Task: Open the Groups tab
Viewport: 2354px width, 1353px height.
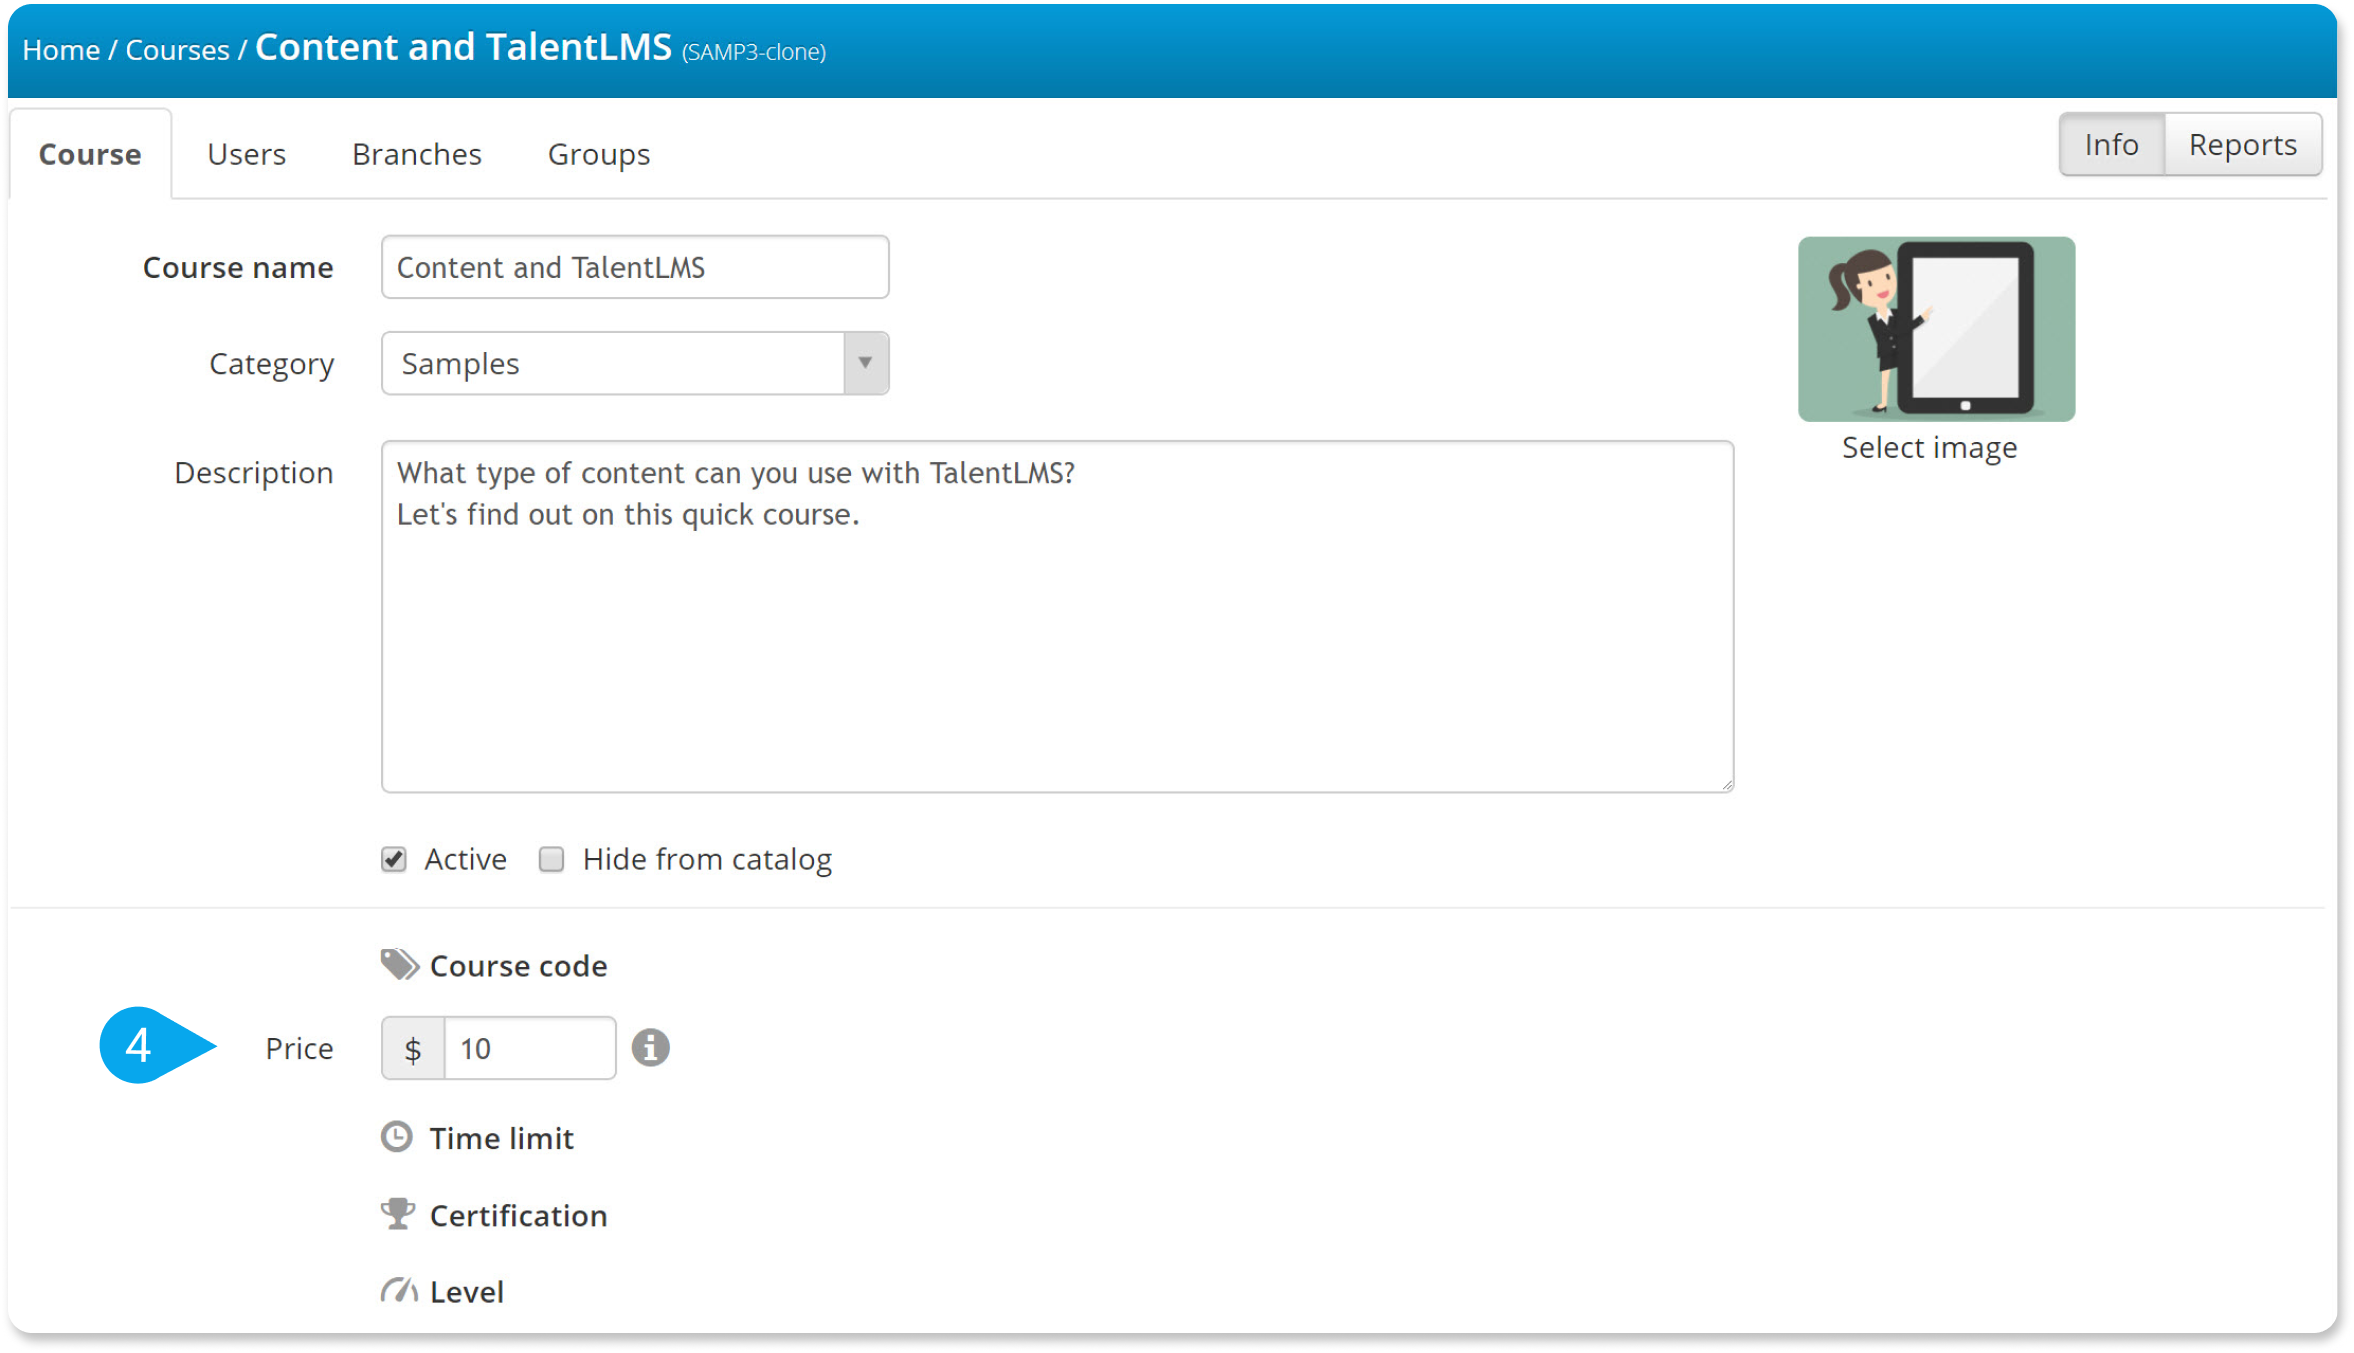Action: coord(599,154)
